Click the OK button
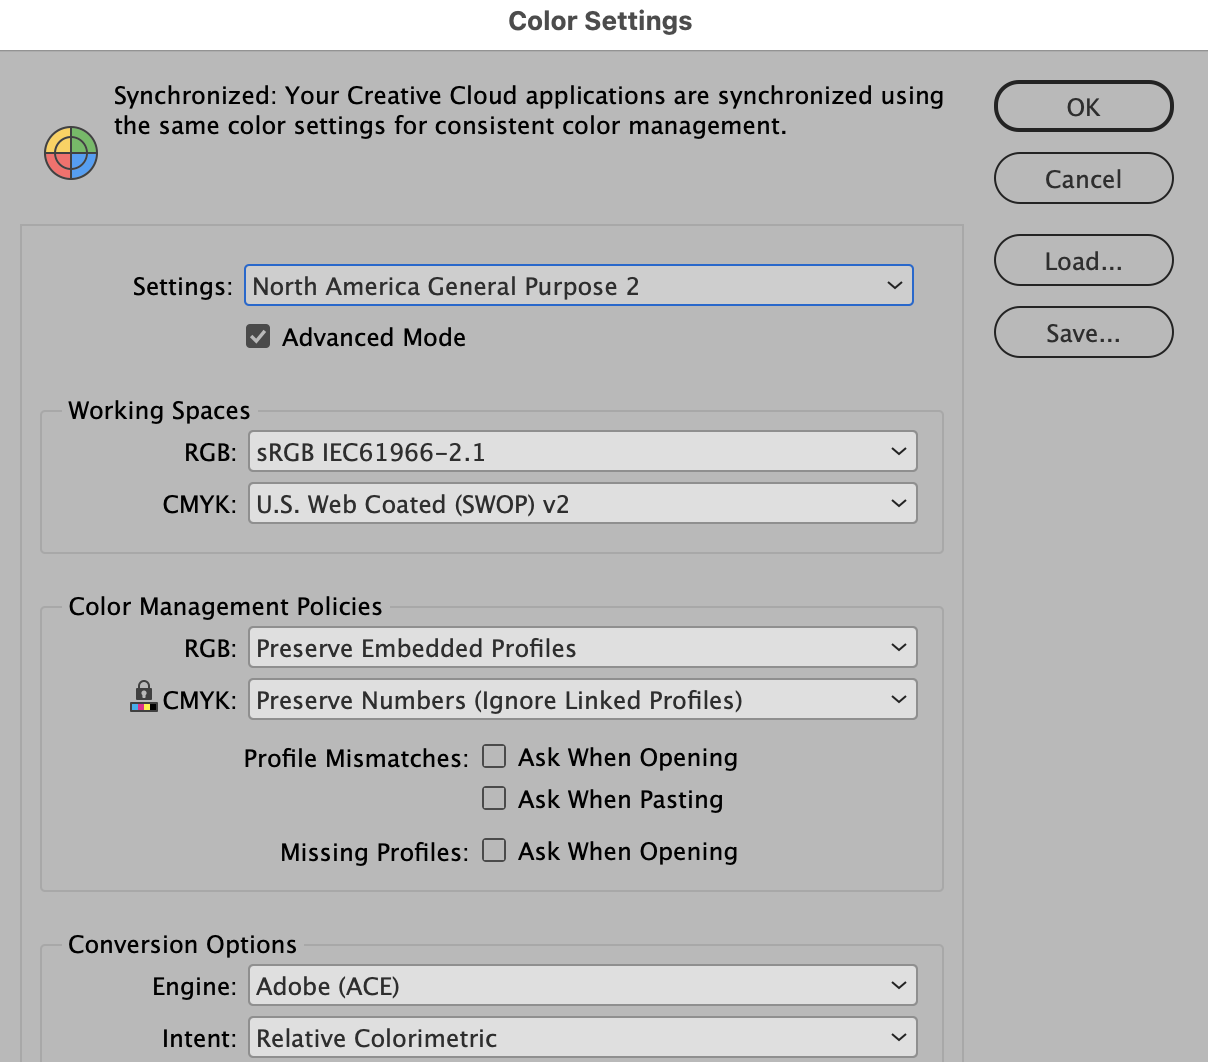This screenshot has width=1208, height=1062. point(1083,106)
